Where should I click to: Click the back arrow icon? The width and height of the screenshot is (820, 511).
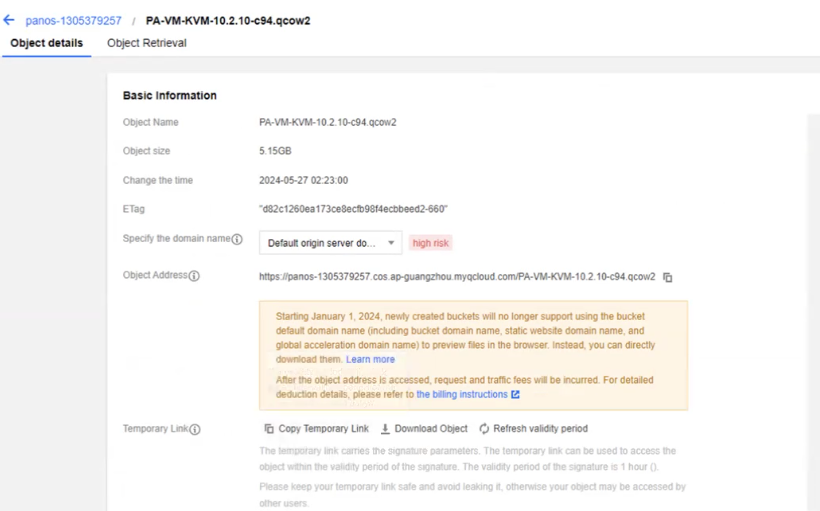pyautogui.click(x=9, y=20)
